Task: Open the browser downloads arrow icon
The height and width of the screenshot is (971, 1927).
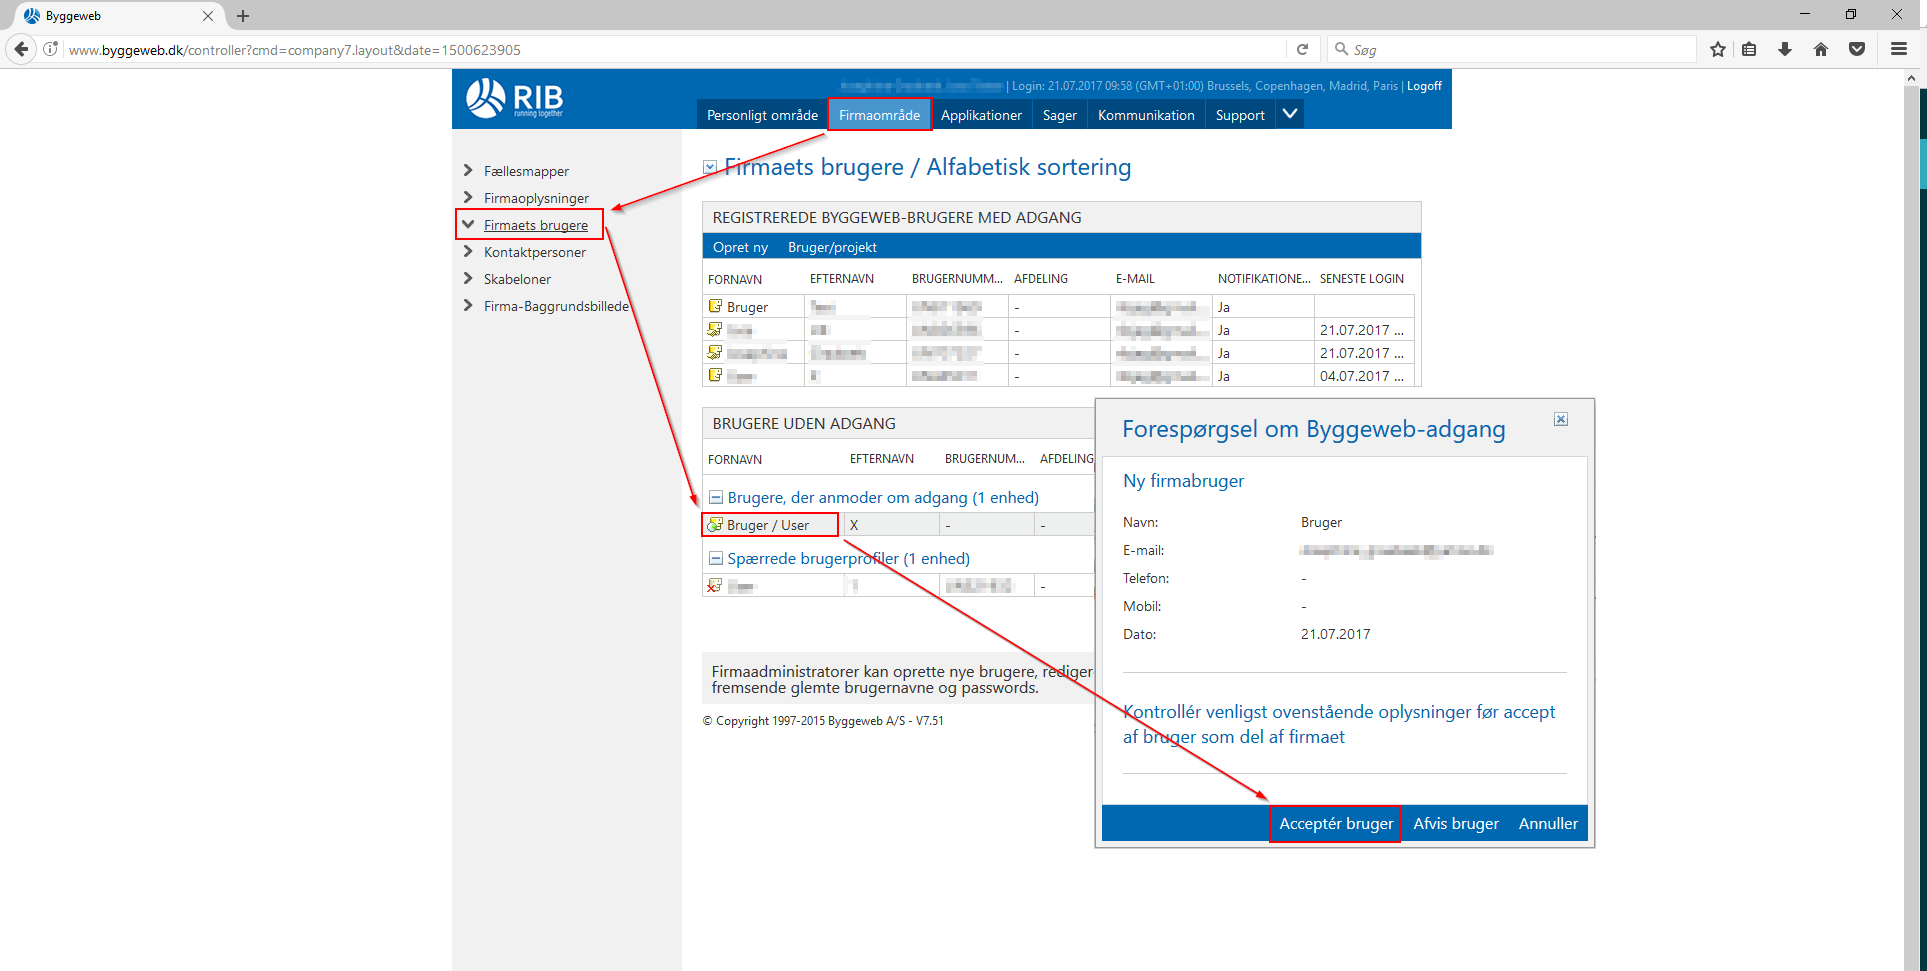Action: [1785, 49]
